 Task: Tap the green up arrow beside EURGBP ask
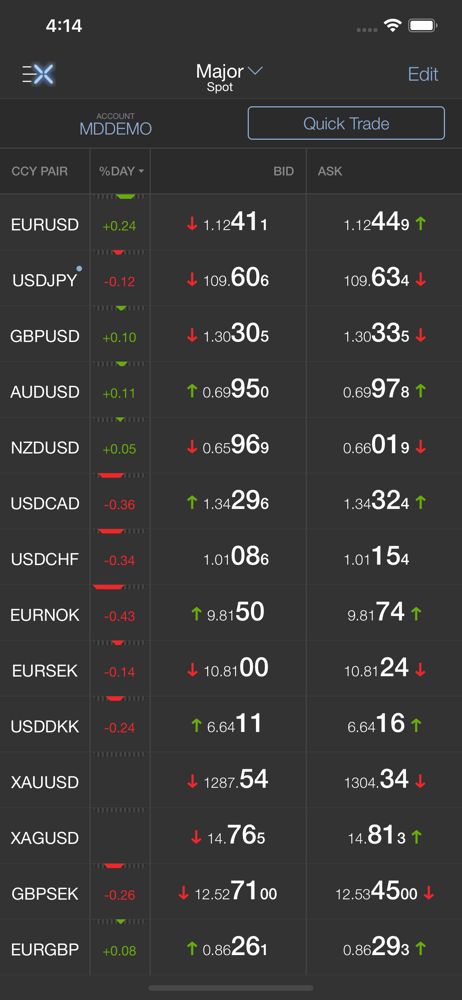coord(420,948)
